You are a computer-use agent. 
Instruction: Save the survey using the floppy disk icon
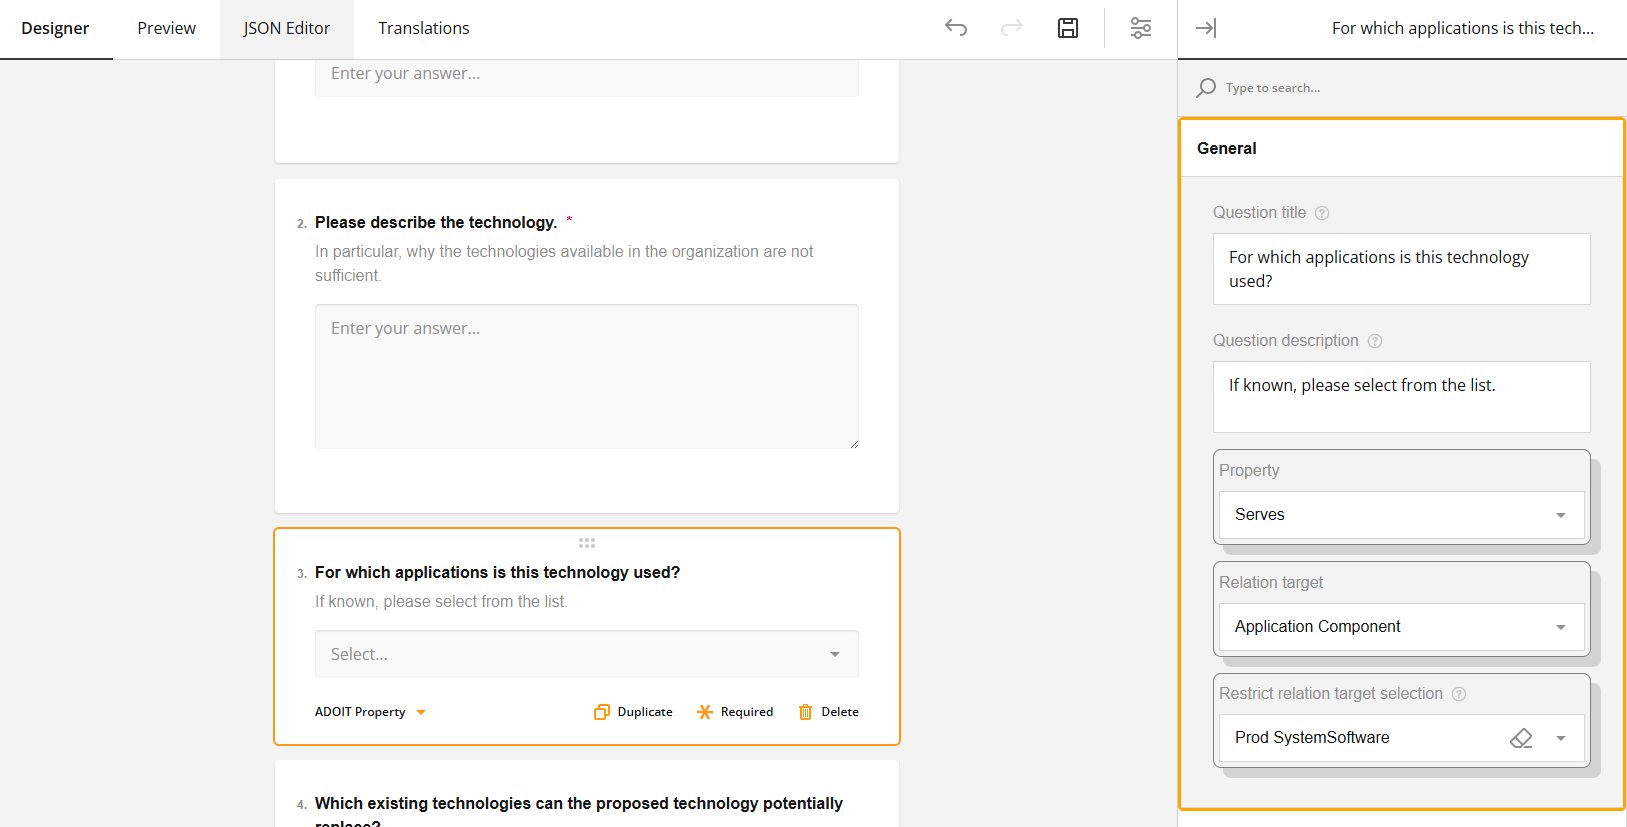[x=1068, y=28]
